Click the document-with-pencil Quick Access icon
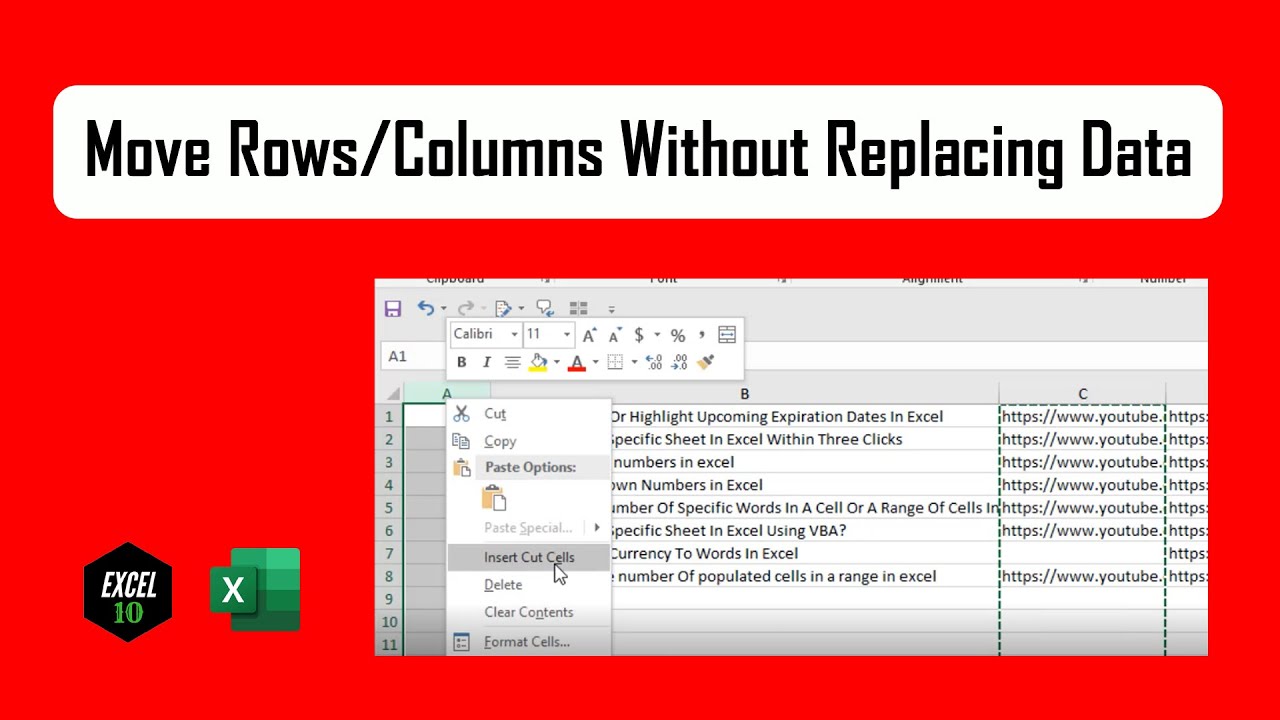This screenshot has width=1280, height=720. [x=503, y=309]
